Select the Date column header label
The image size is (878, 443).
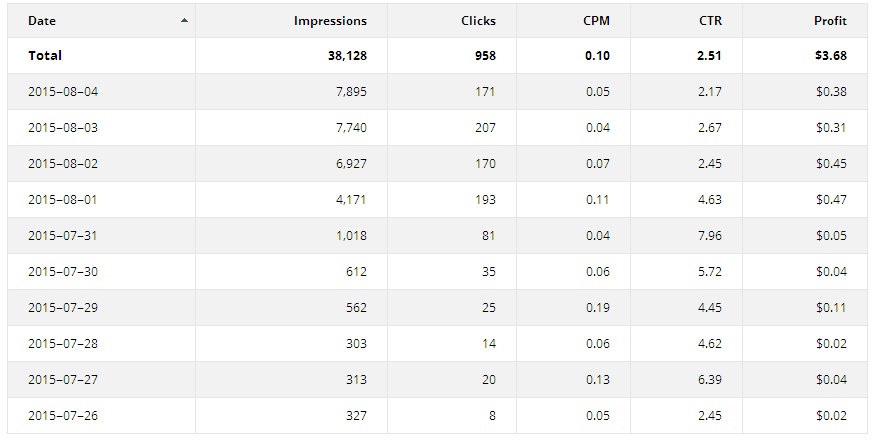pyautogui.click(x=42, y=21)
